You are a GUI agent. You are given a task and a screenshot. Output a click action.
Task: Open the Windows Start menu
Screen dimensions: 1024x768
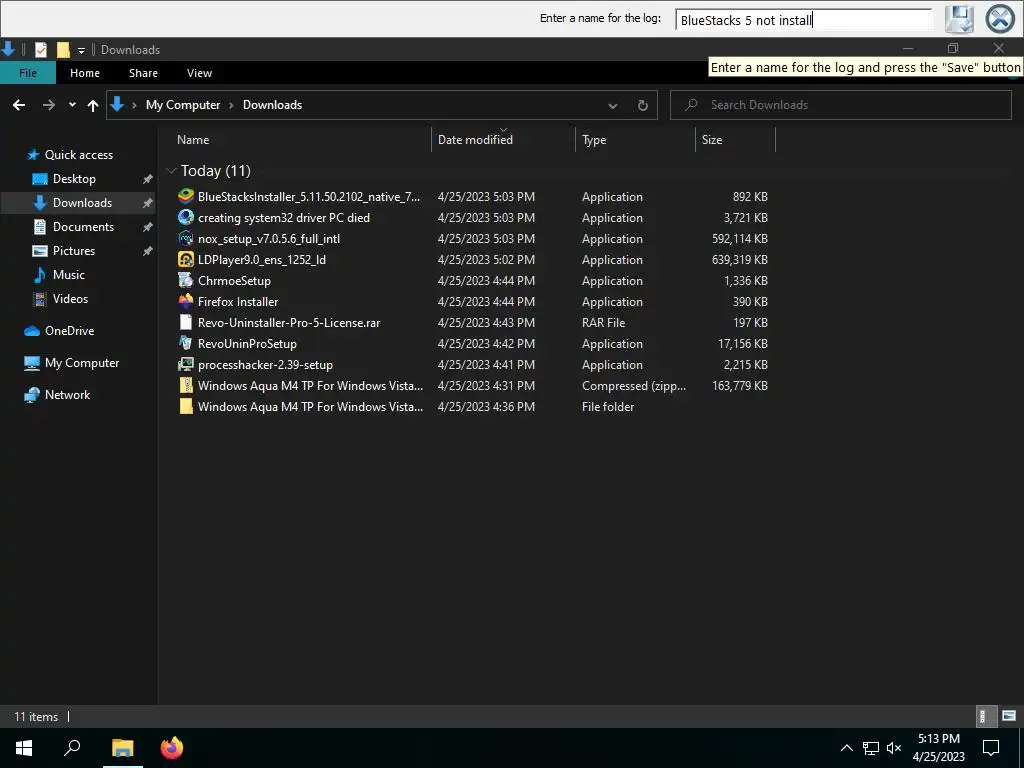click(24, 748)
